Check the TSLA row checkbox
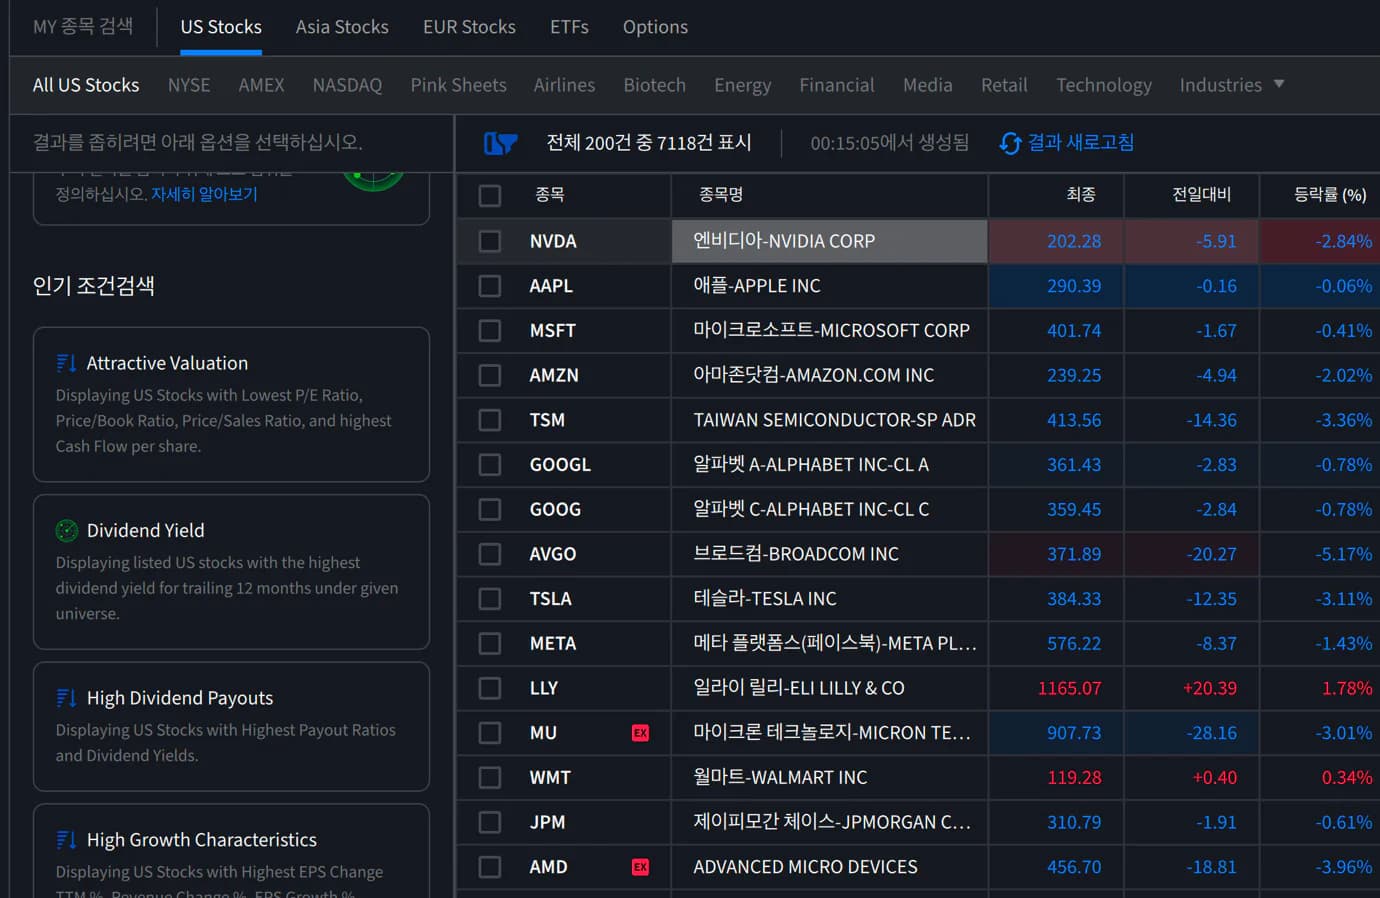Image resolution: width=1380 pixels, height=898 pixels. [490, 599]
